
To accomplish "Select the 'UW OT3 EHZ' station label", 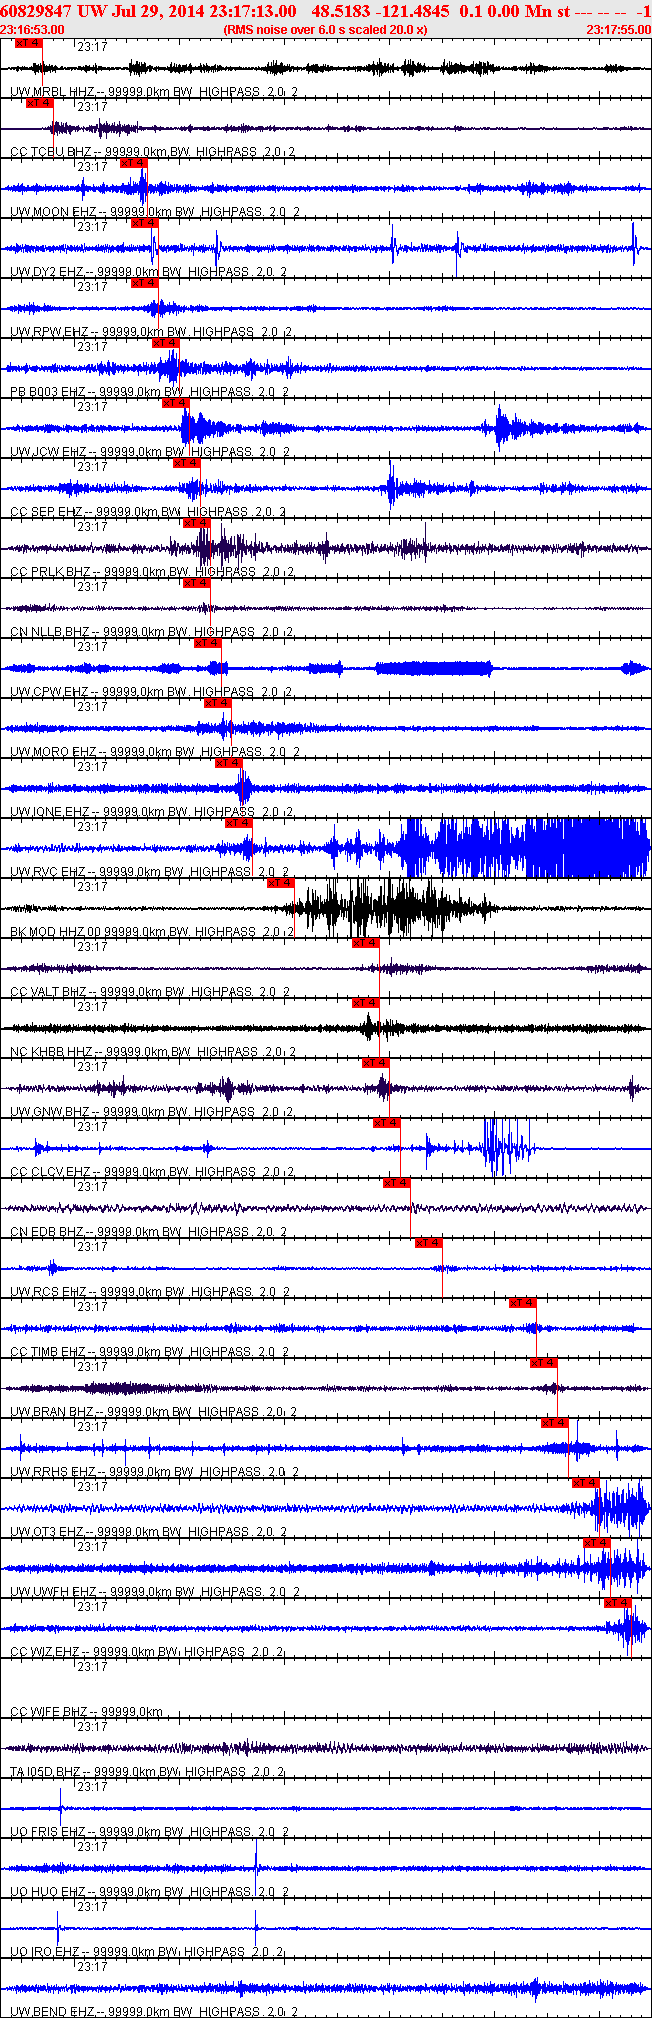I will coord(48,1532).
